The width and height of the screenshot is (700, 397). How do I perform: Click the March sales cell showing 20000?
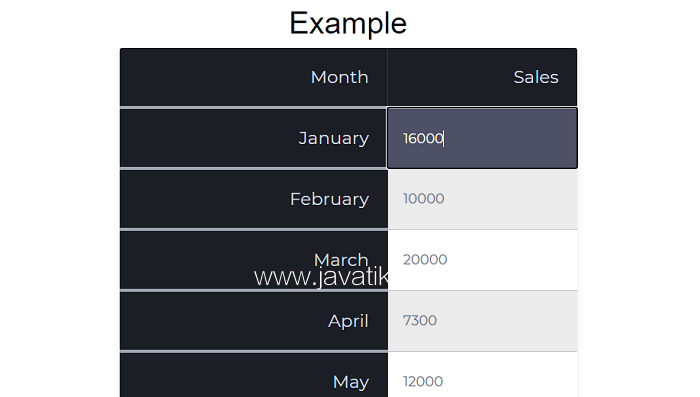(x=482, y=260)
